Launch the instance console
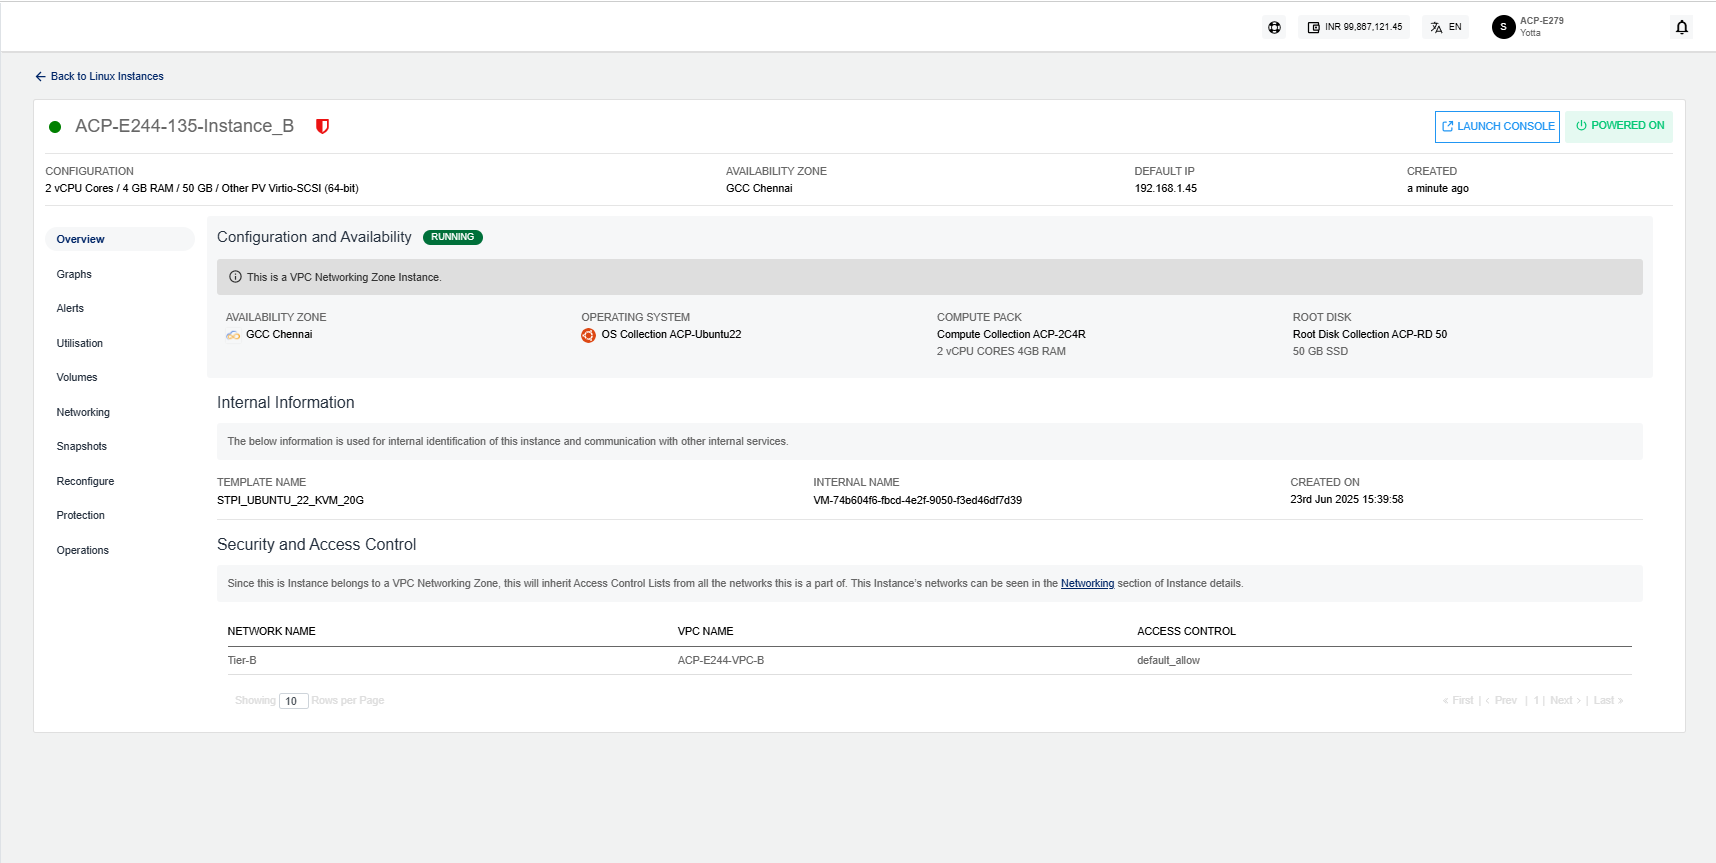 (x=1497, y=127)
